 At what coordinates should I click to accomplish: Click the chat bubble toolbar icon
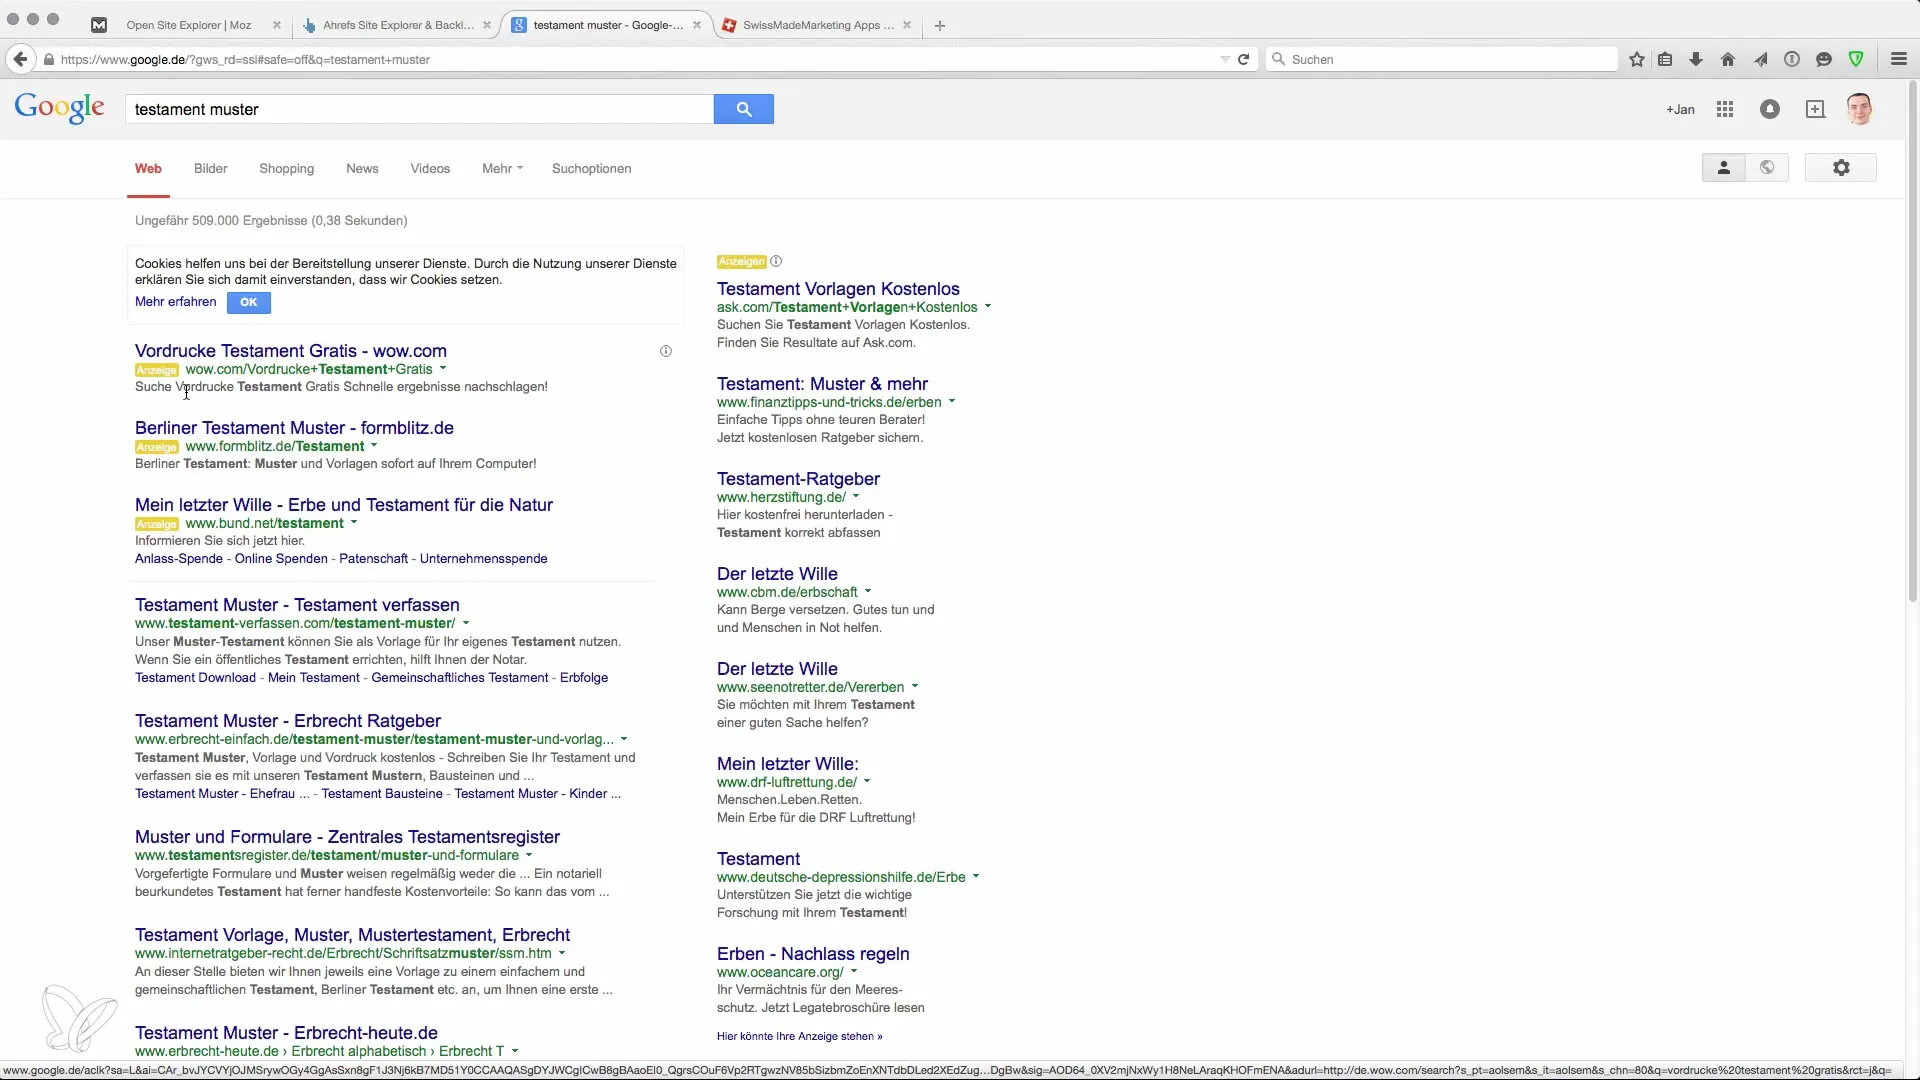click(1824, 59)
